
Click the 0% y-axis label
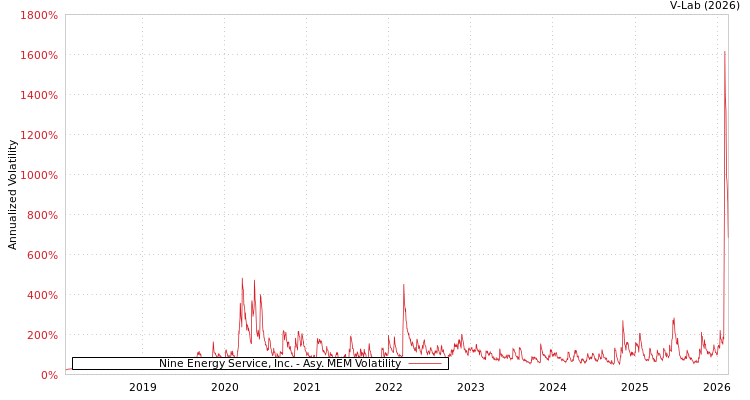pos(49,375)
